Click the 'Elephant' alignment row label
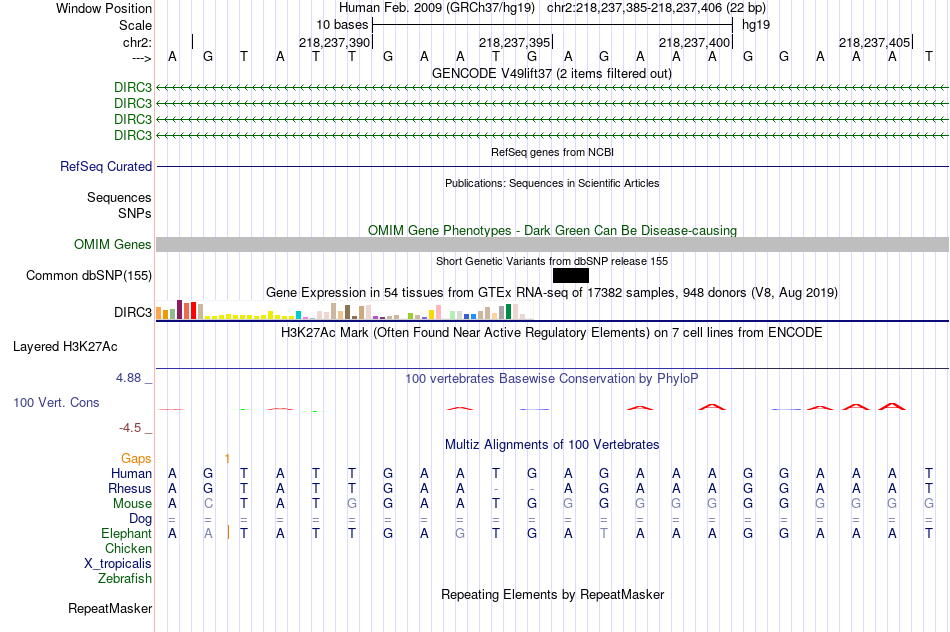The width and height of the screenshot is (950, 632). pyautogui.click(x=126, y=534)
